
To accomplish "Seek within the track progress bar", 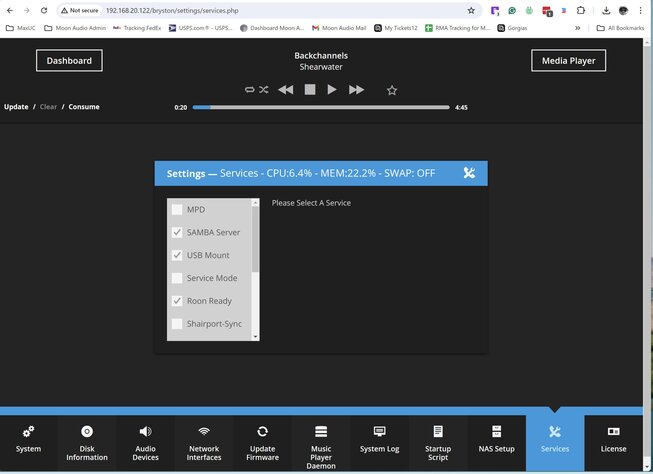I will 321,107.
